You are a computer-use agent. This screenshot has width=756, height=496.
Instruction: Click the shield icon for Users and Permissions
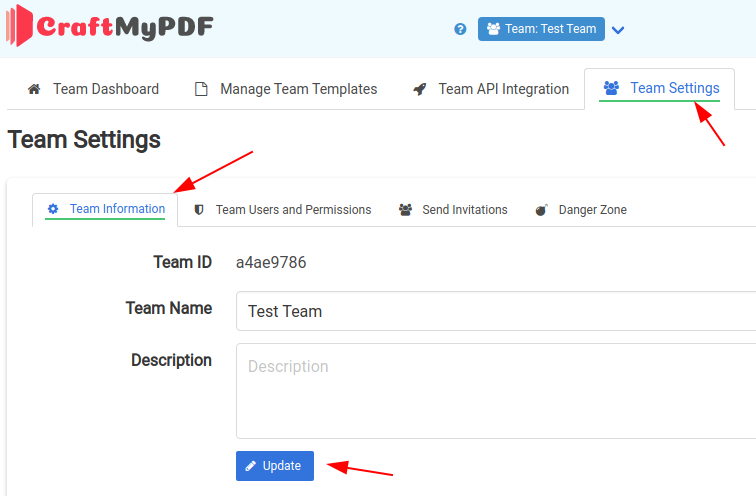tap(199, 210)
